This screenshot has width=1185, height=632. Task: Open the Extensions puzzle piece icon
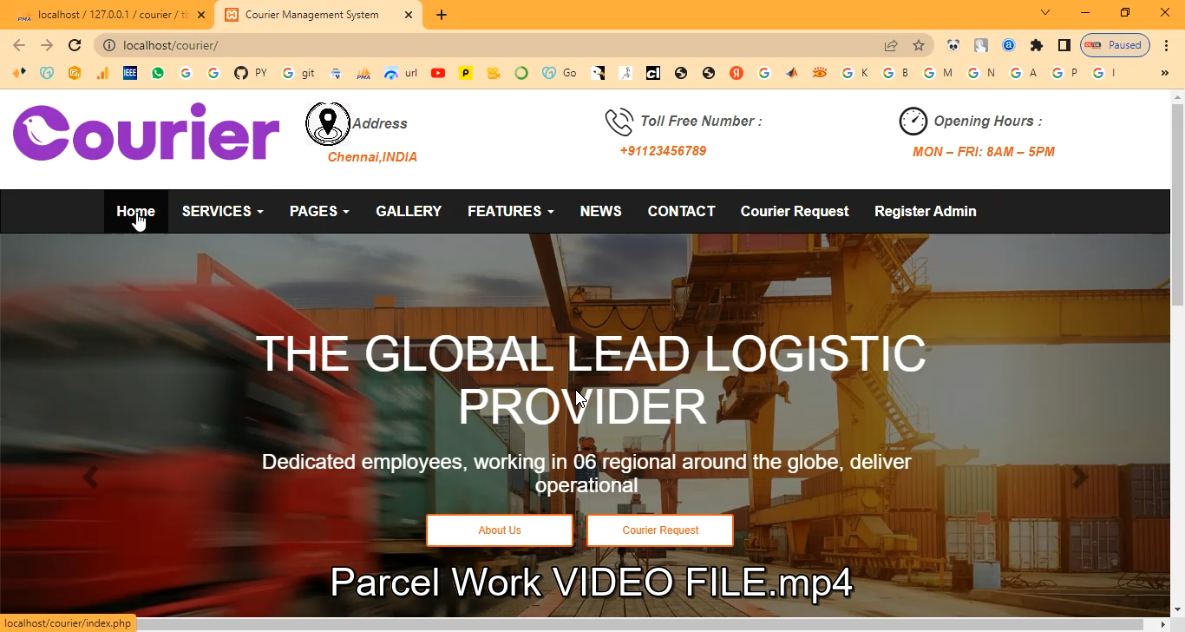1036,45
